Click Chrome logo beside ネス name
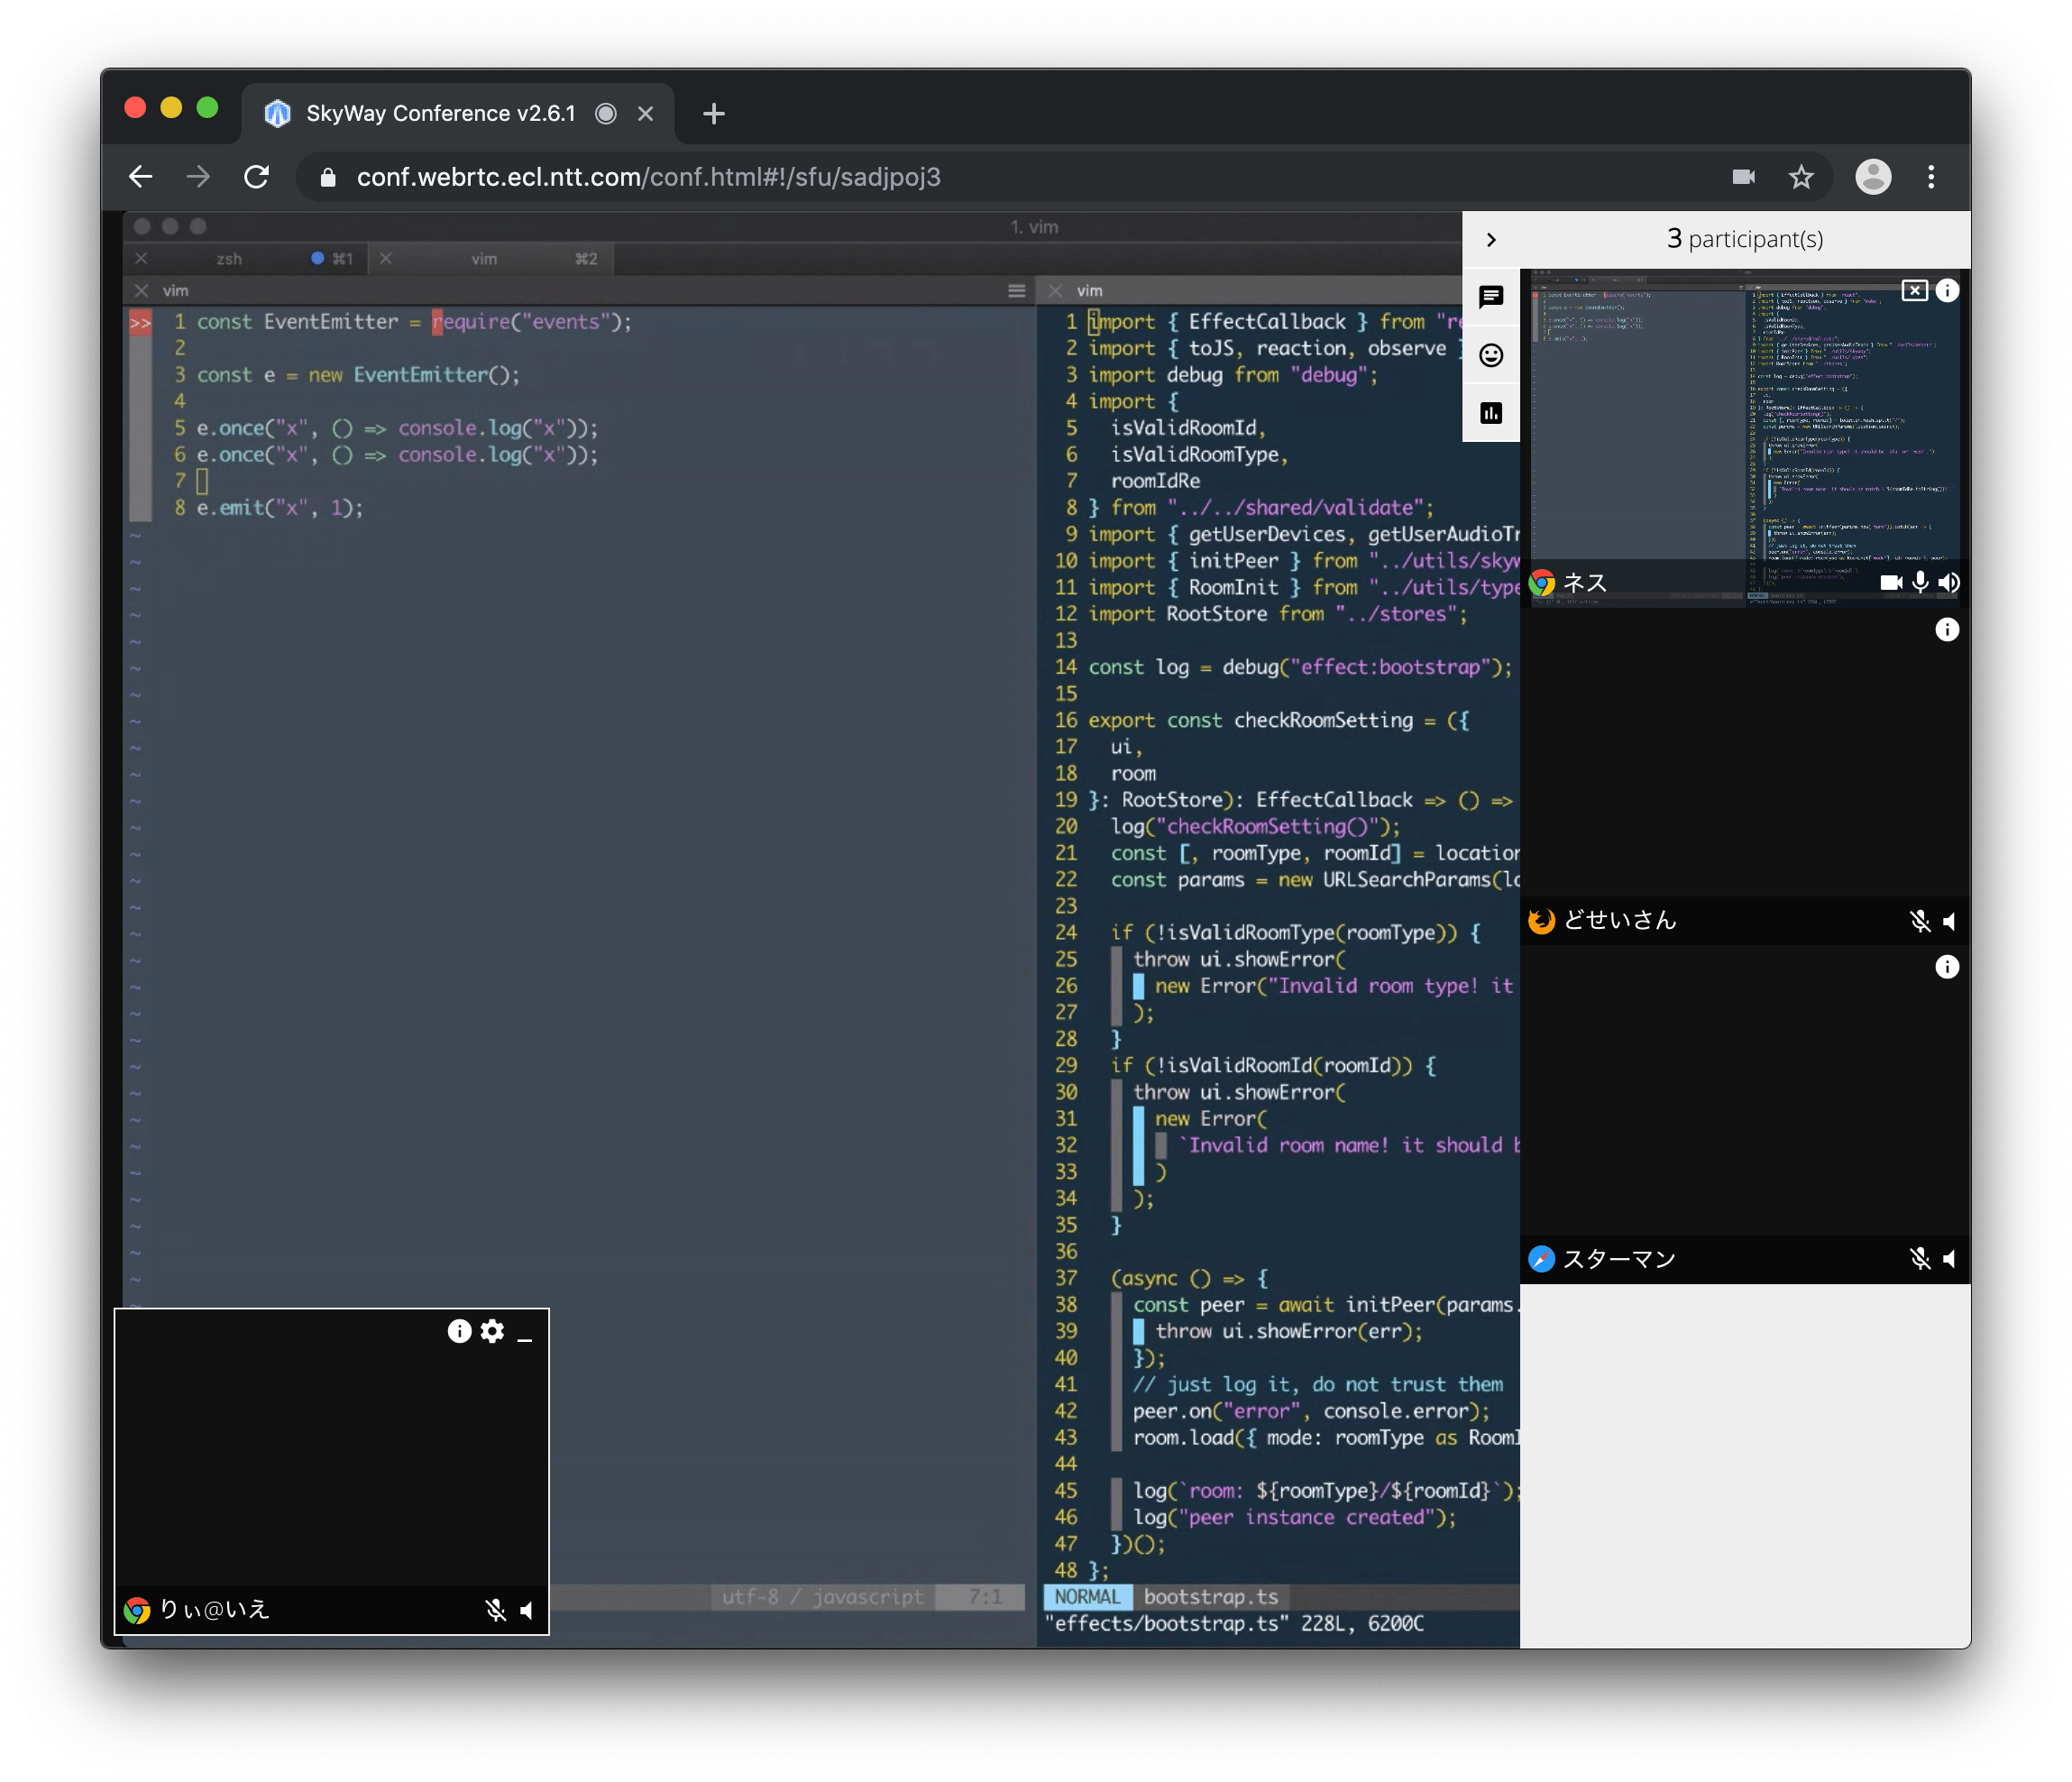Screen dimensions: 2072x1782 [1542, 583]
